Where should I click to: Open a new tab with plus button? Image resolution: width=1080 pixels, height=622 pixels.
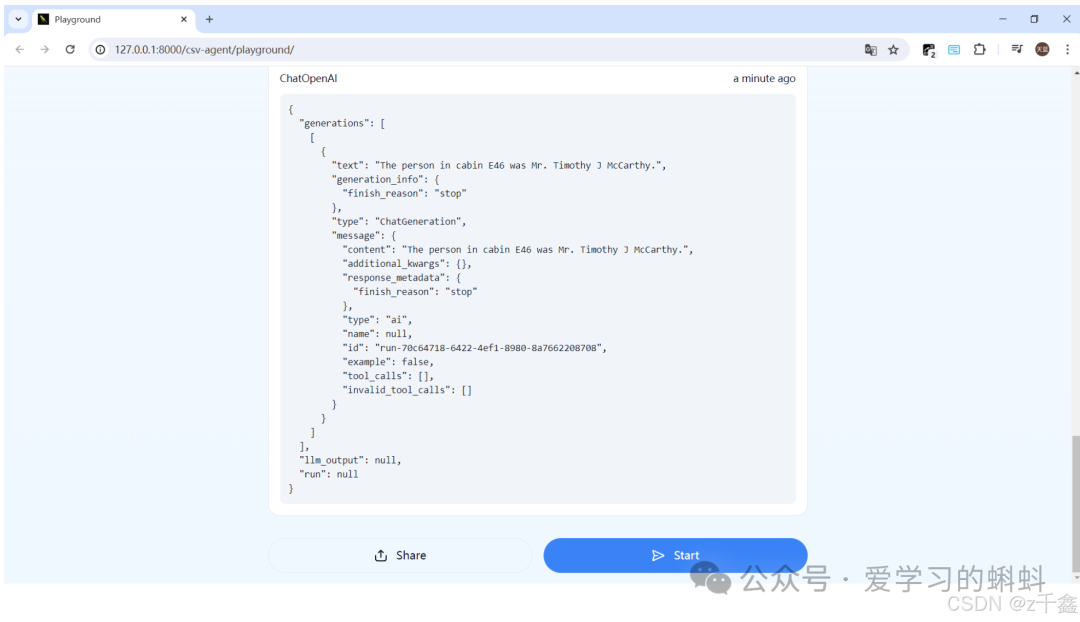click(x=209, y=19)
